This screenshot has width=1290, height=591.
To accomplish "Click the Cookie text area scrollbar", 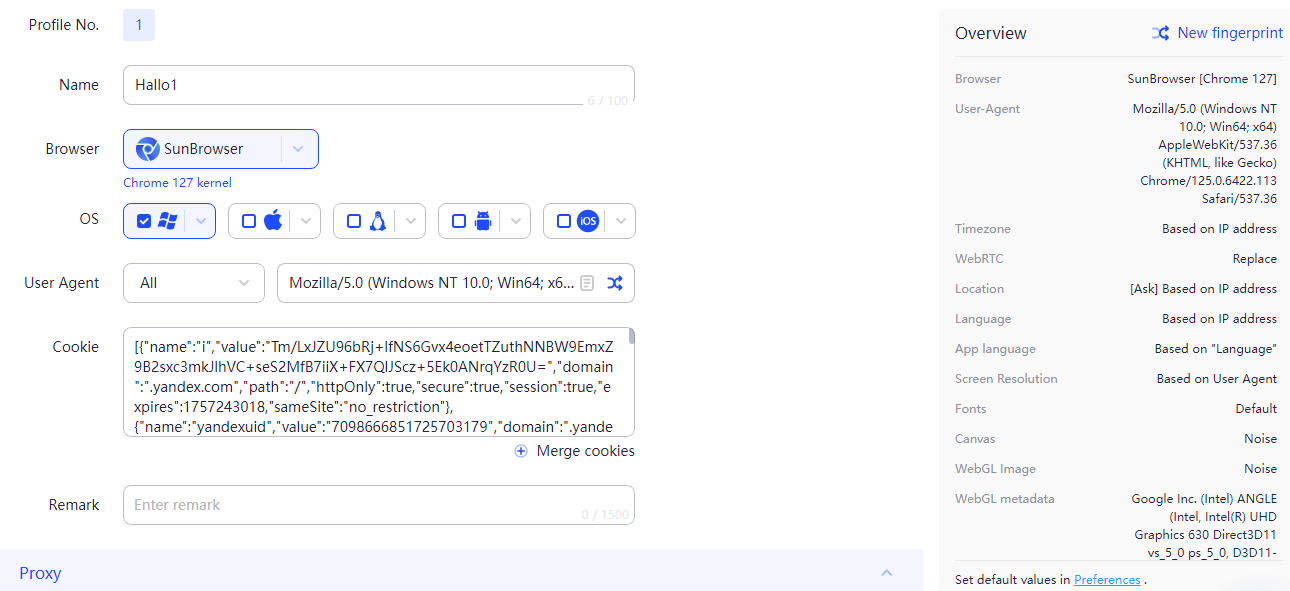I will (x=631, y=337).
